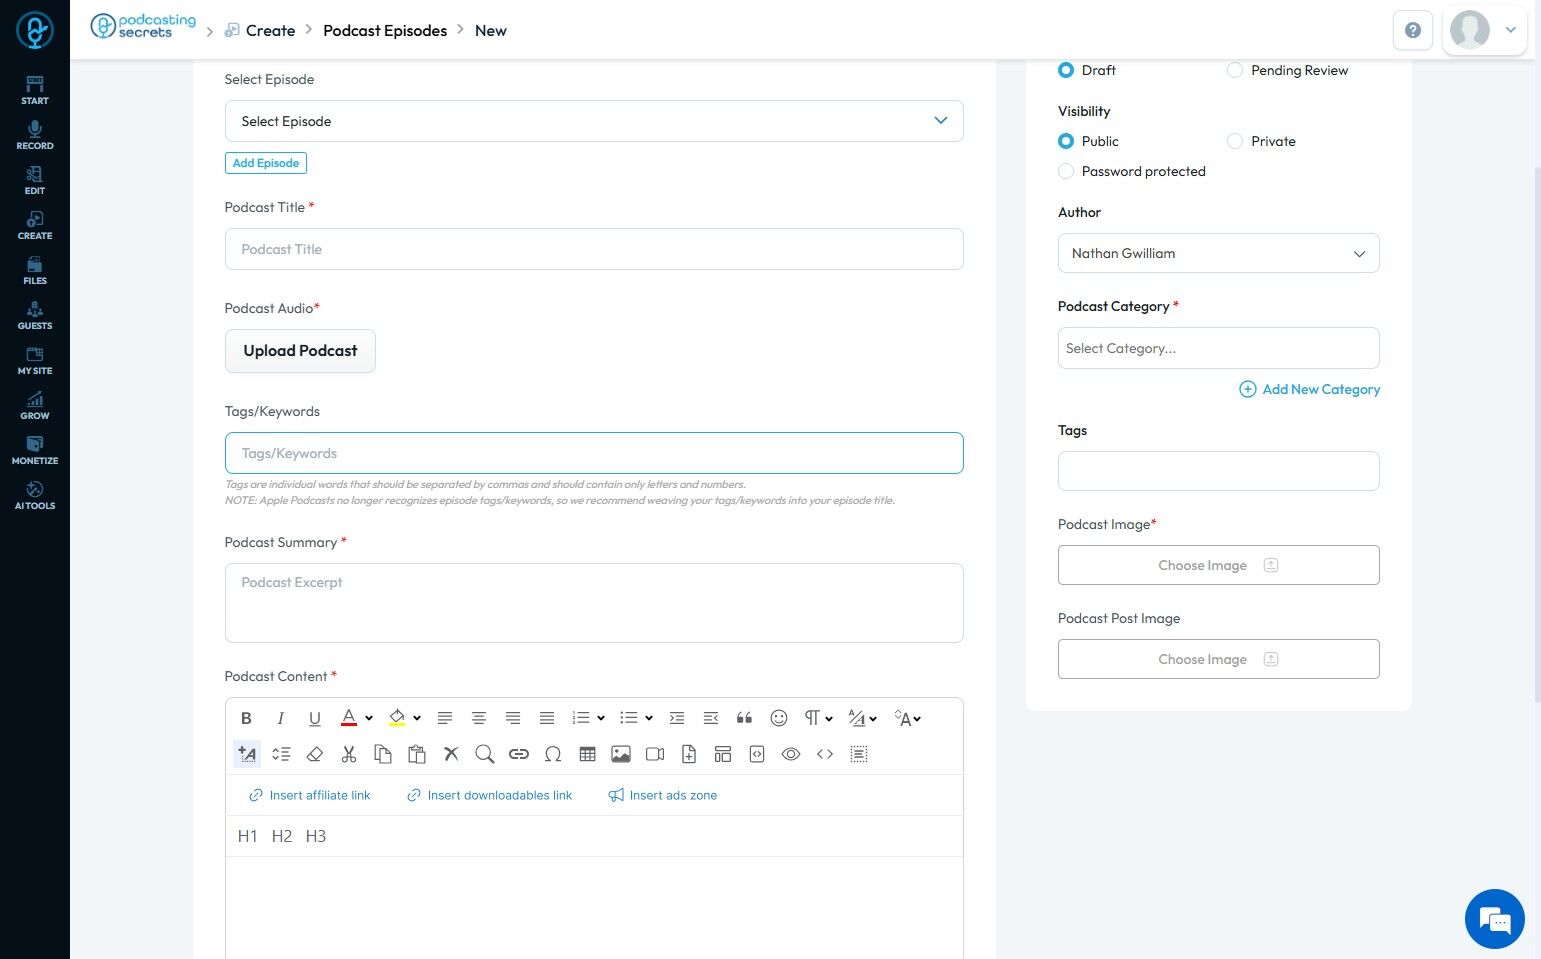Image resolution: width=1541 pixels, height=959 pixels.
Task: Open AI Tools in sidebar
Action: point(35,495)
